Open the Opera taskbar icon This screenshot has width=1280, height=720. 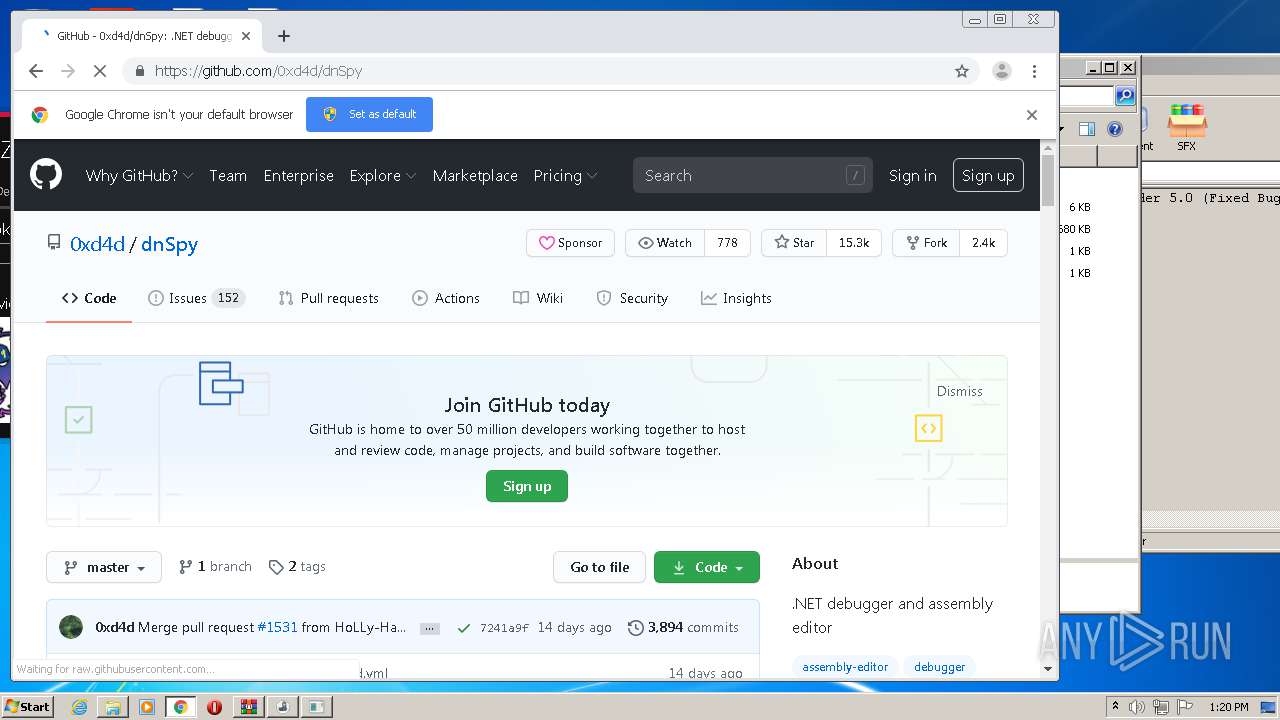214,706
